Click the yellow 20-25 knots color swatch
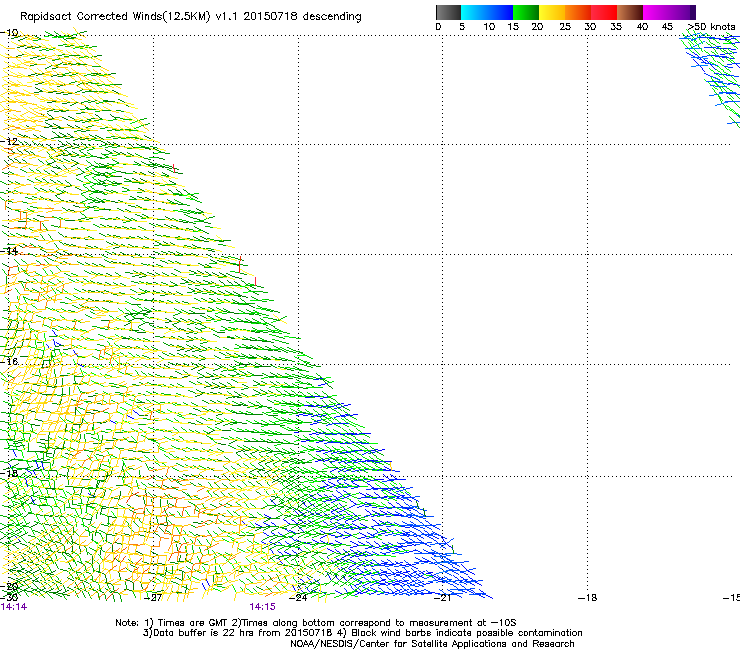Image resolution: width=740 pixels, height=650 pixels. (x=552, y=12)
